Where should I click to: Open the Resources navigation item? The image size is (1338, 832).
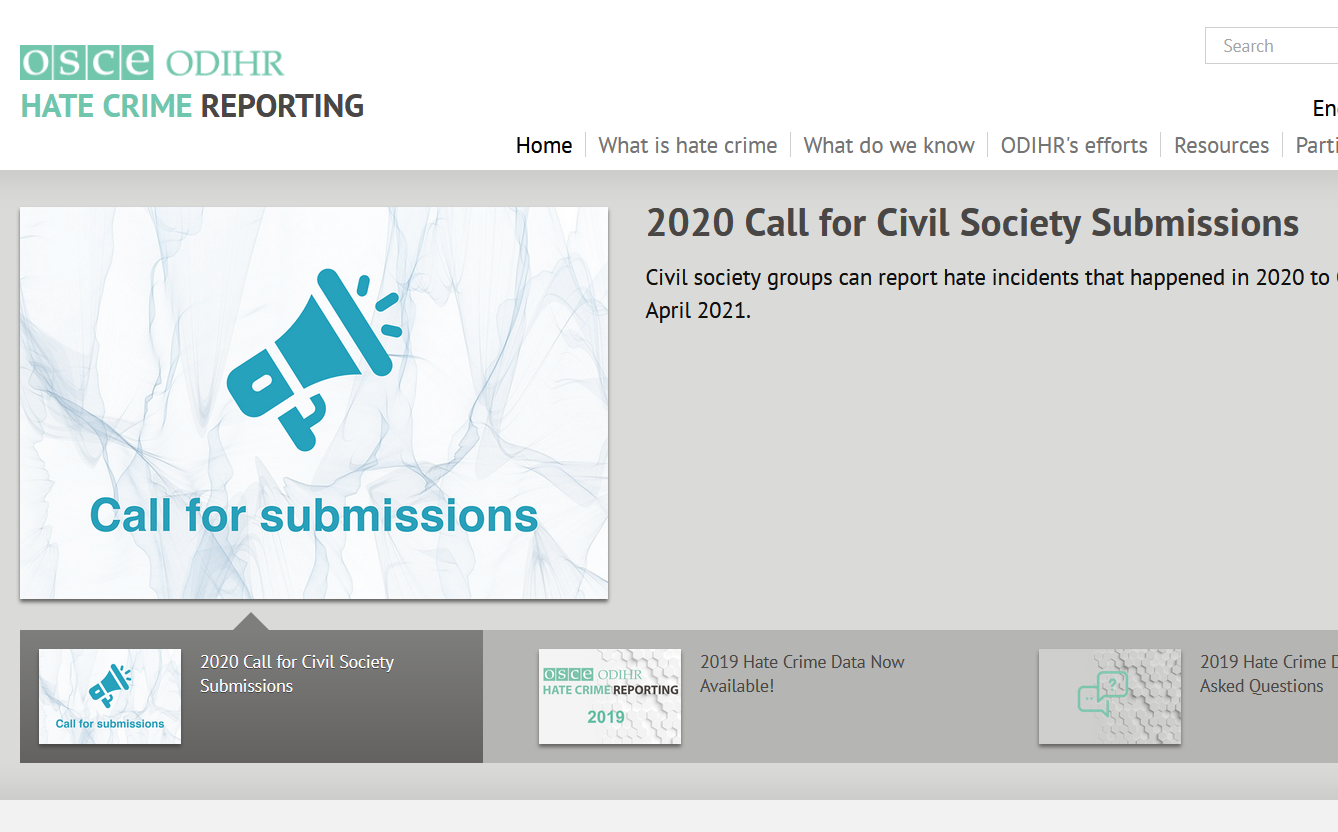(1221, 145)
